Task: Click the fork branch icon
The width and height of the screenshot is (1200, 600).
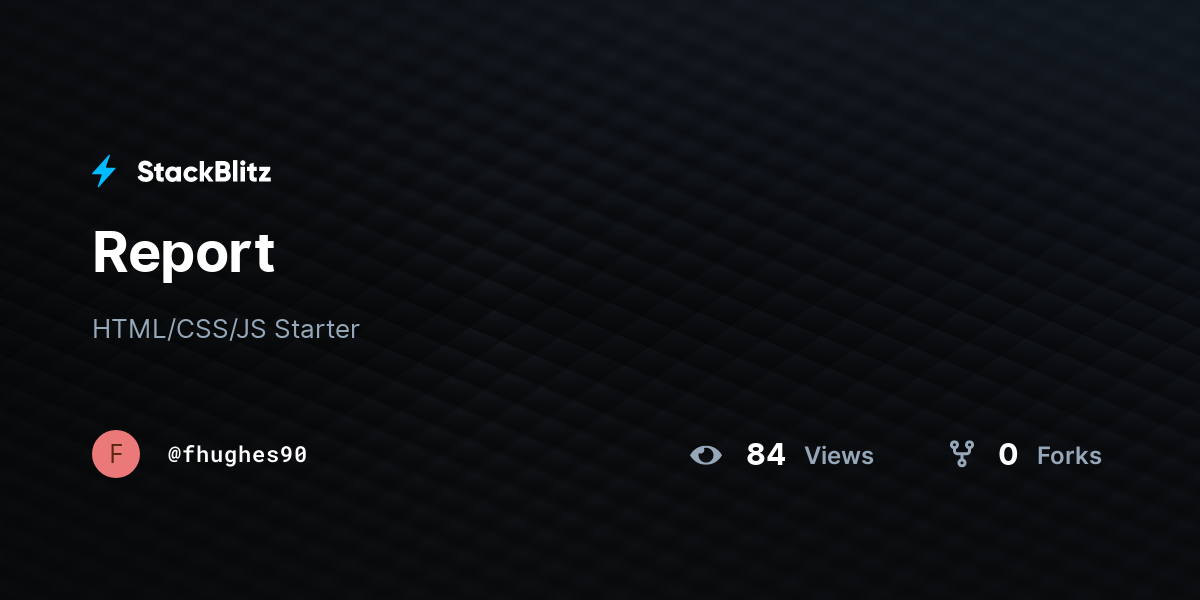Action: (x=962, y=455)
